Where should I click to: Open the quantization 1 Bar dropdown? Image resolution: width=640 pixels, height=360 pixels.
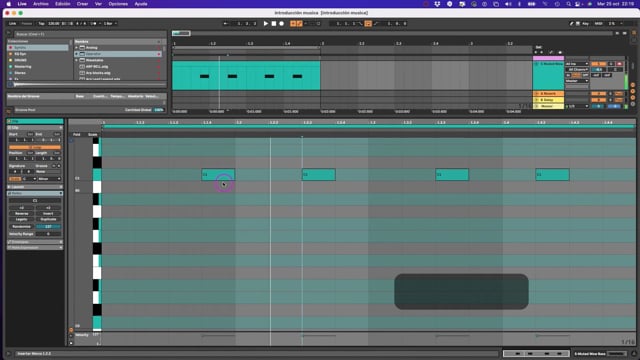[x=110, y=24]
